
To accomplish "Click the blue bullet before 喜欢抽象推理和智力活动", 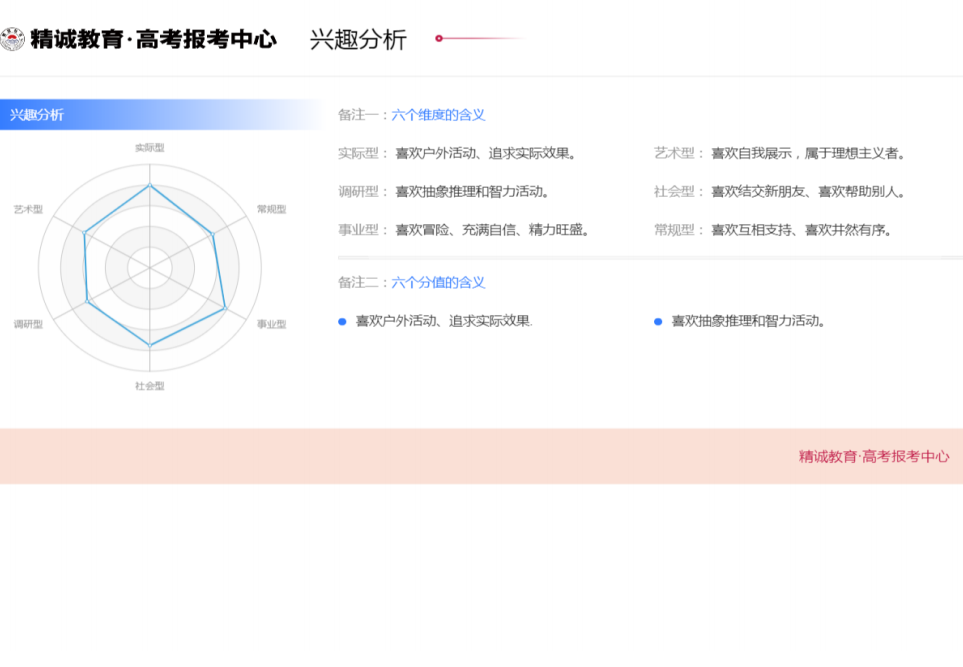I will (x=658, y=321).
